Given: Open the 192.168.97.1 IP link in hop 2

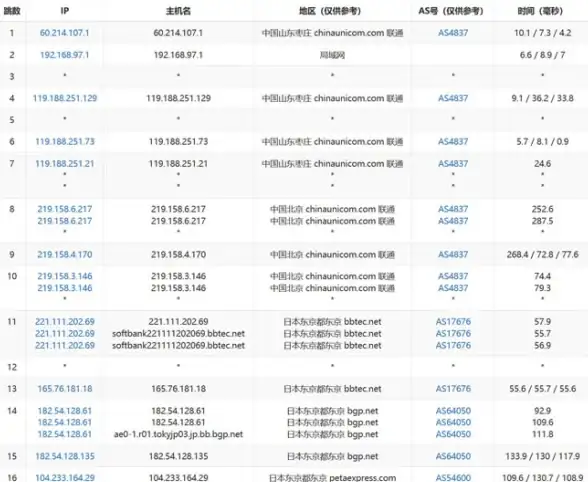Looking at the screenshot, I should 64,55.
